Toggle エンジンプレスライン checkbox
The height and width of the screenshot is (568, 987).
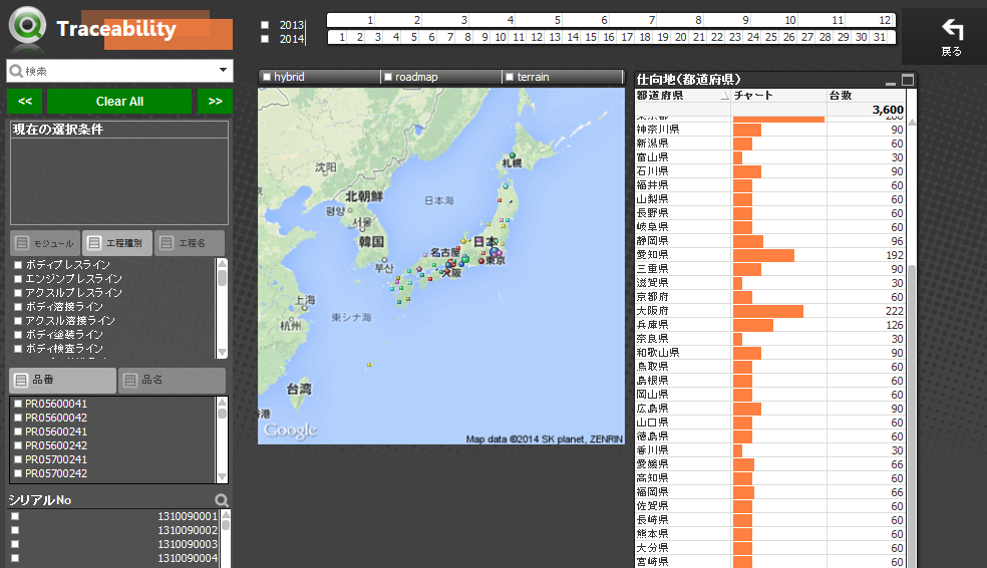click(x=18, y=279)
